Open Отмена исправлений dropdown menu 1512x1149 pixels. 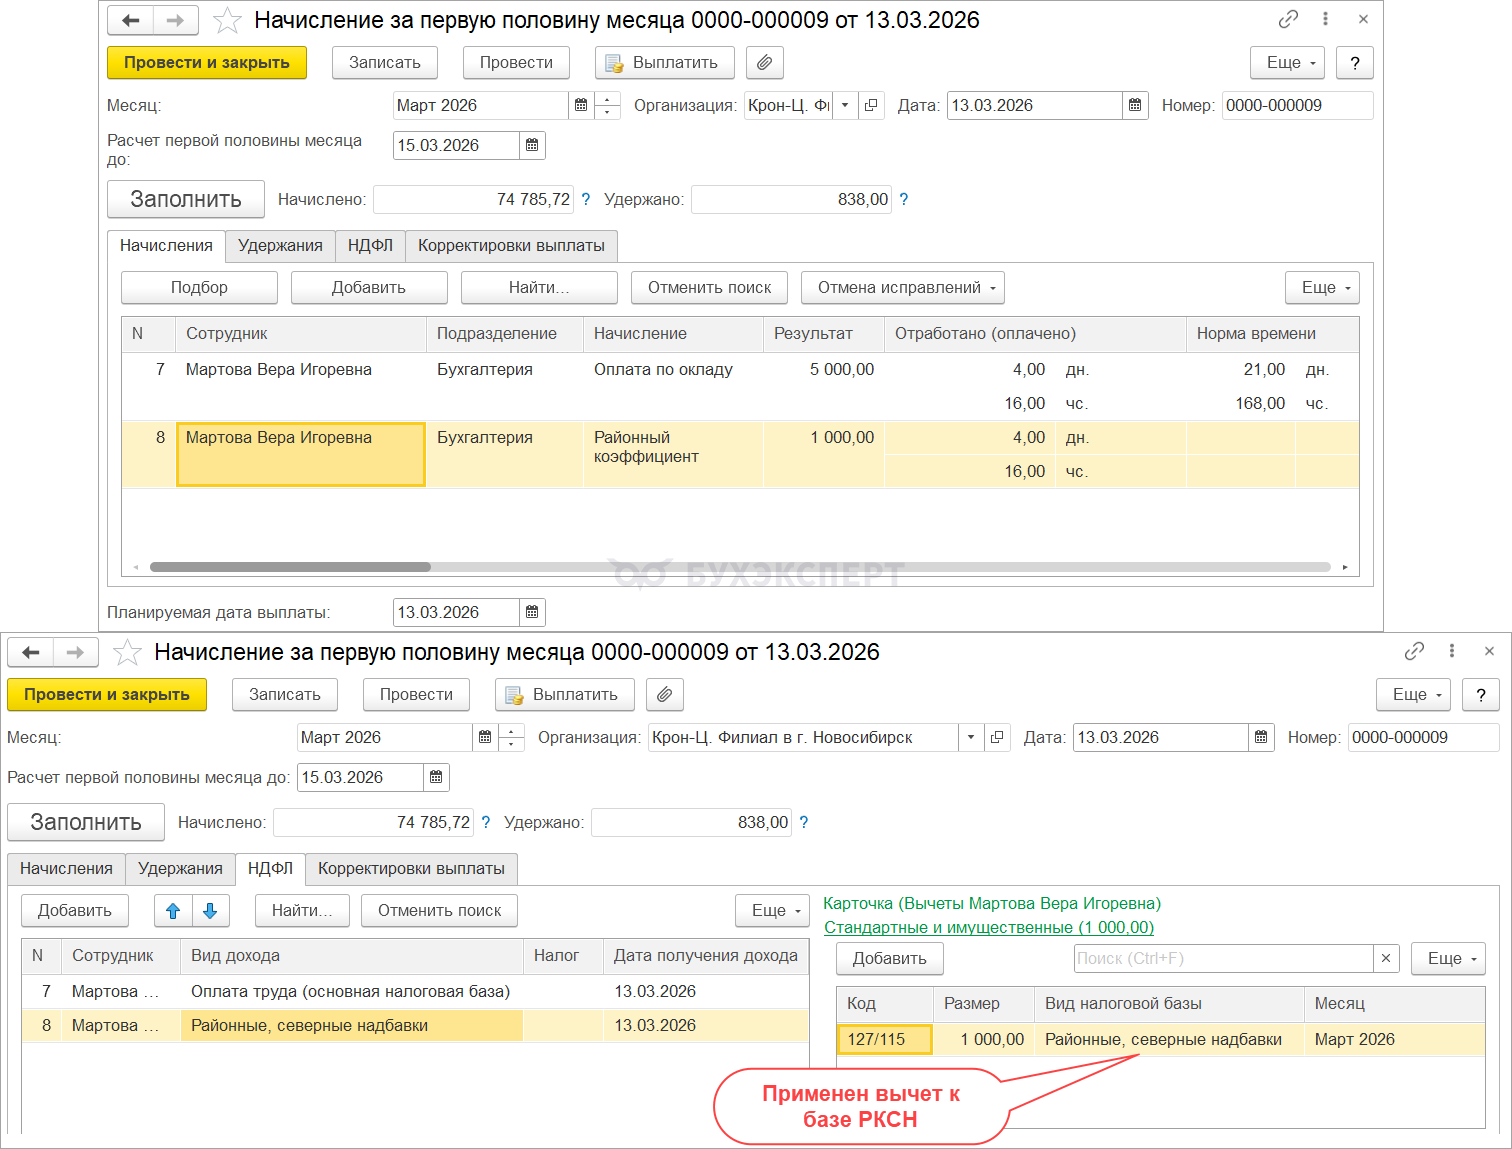pos(902,288)
